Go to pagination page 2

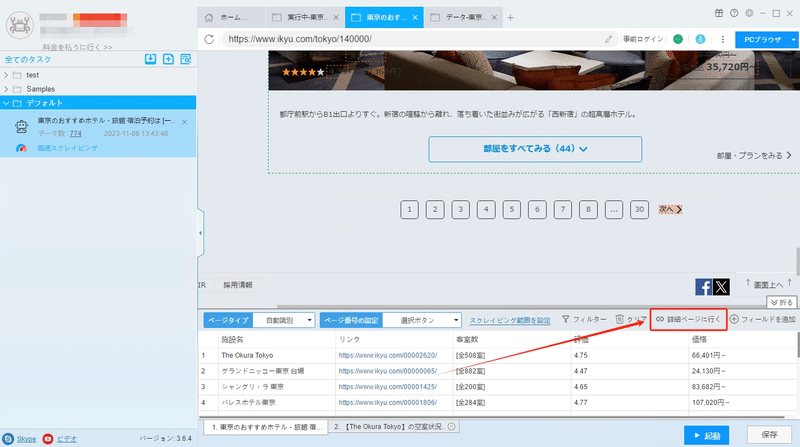pos(435,209)
